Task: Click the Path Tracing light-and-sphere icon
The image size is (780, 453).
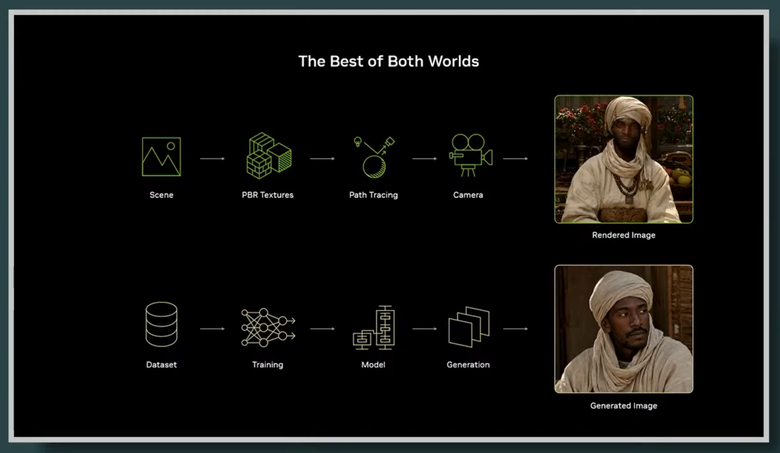Action: click(x=374, y=157)
